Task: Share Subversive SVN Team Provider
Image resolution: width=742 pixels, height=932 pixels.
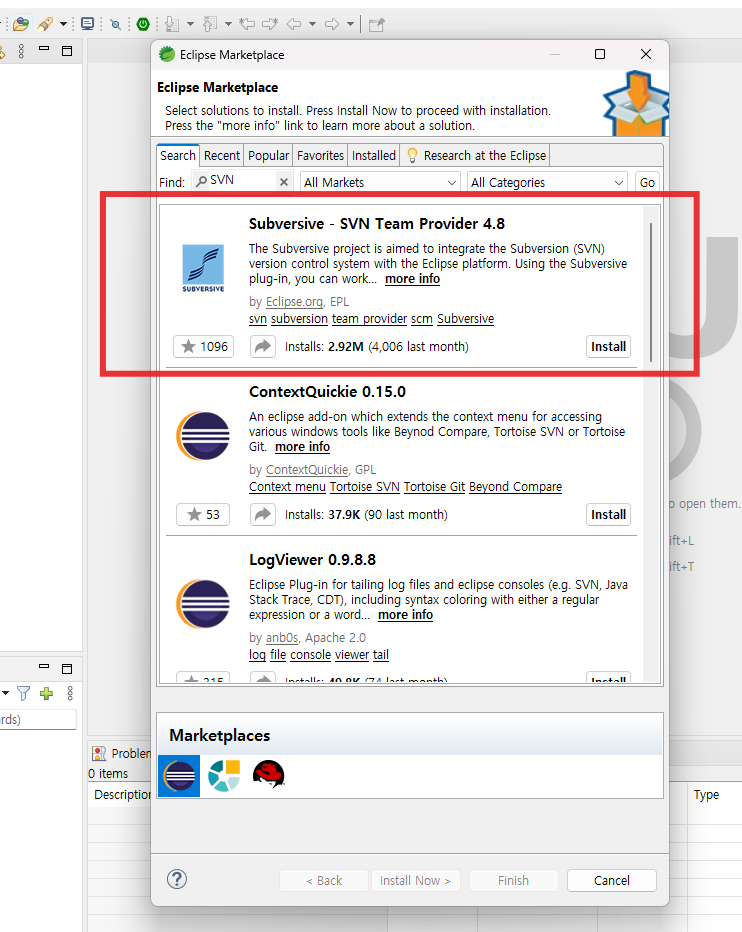Action: [263, 347]
